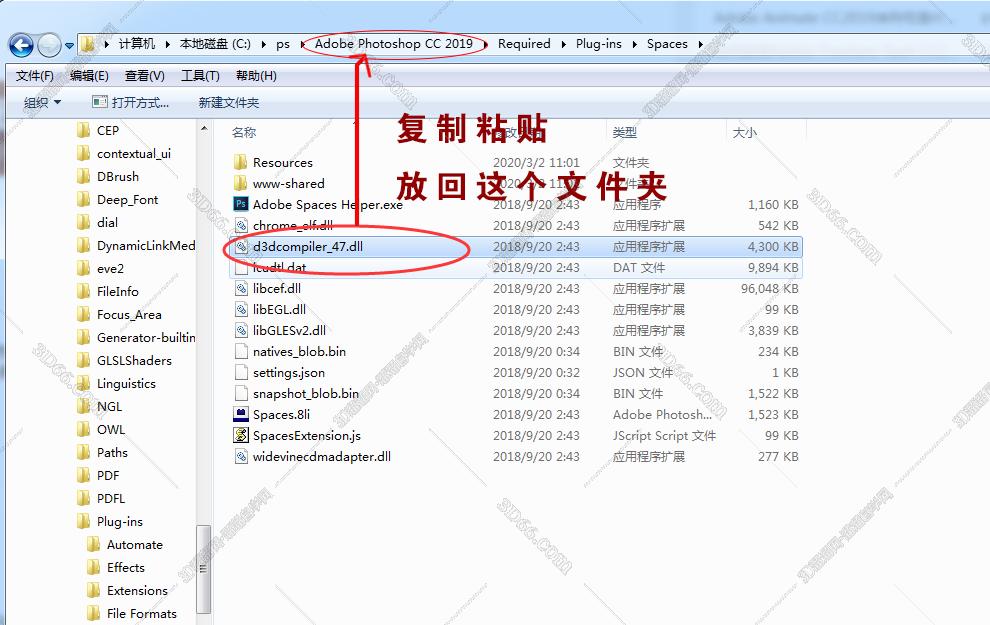Click the navigation pane scrollbar up arrow
The width and height of the screenshot is (990, 625).
203,129
